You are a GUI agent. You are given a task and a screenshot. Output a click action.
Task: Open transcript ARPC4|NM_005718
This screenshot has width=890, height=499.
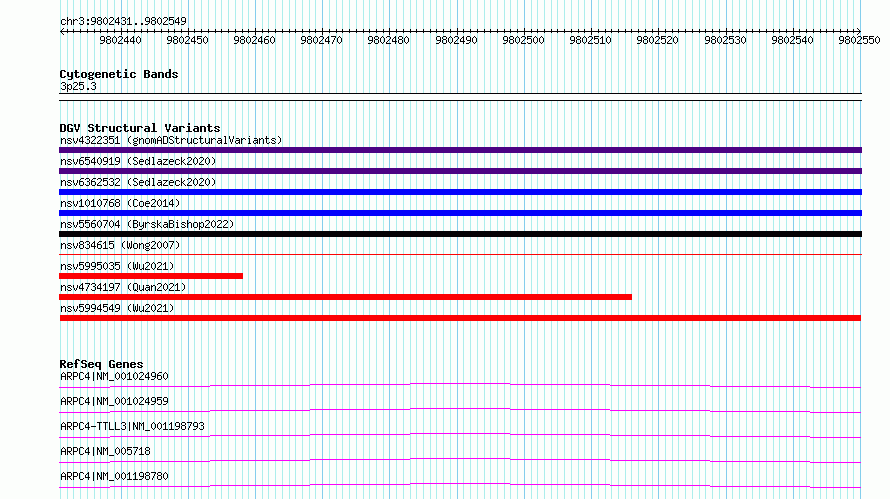point(105,451)
